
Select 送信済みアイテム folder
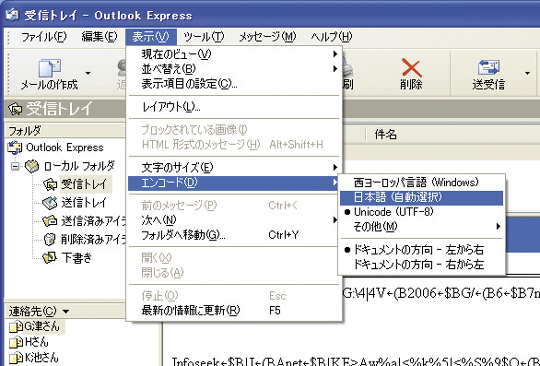[93, 221]
